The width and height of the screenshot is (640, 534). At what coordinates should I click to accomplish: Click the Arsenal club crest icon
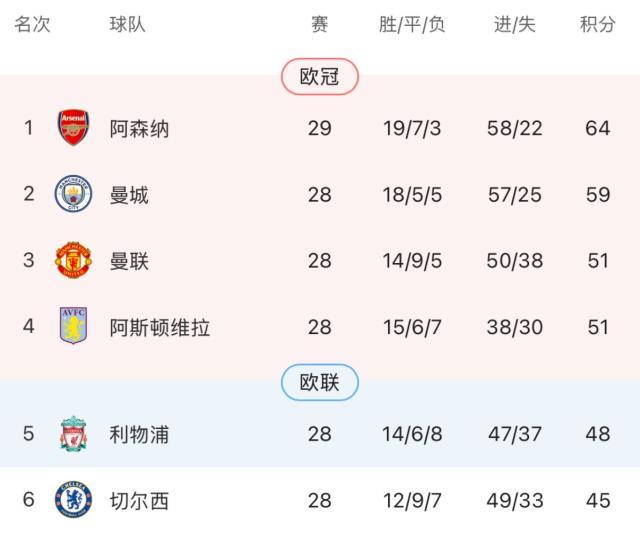[73, 128]
